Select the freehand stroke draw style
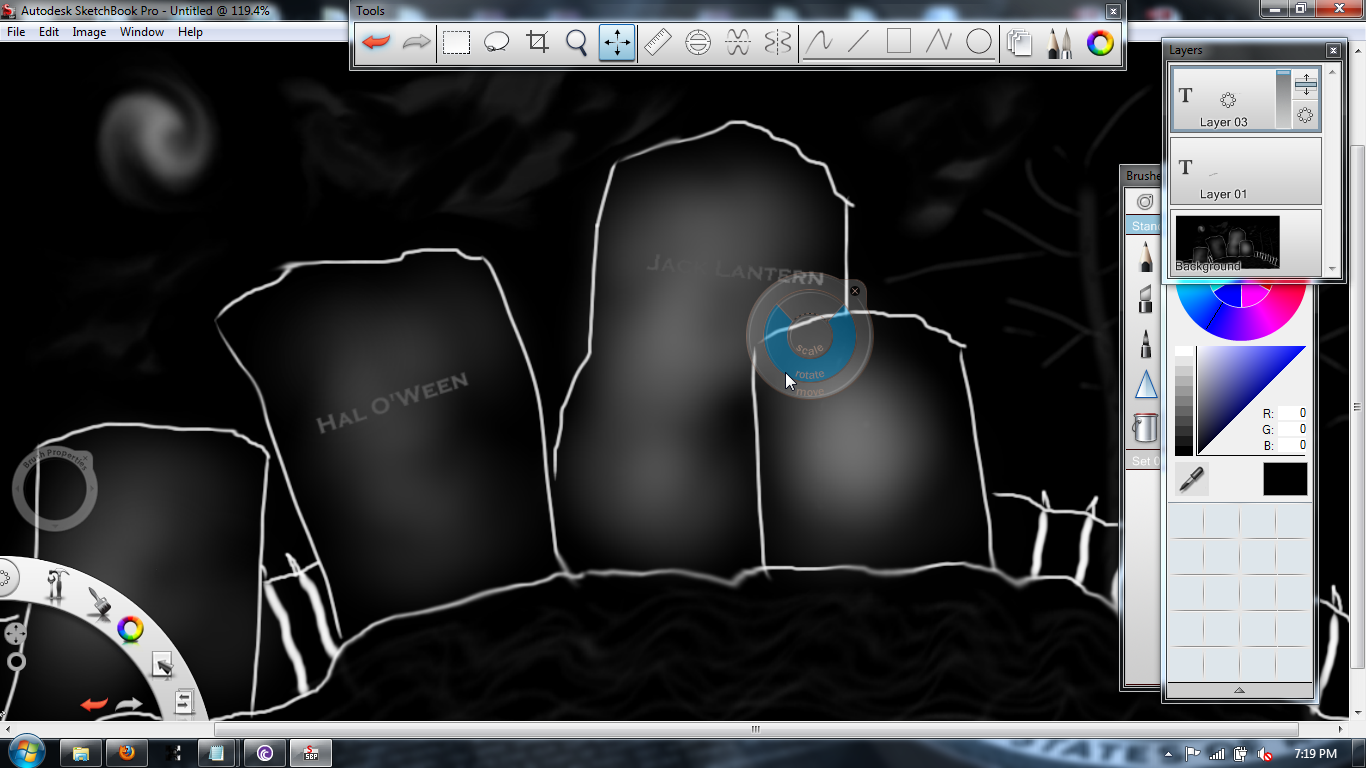Viewport: 1366px width, 768px height. [x=819, y=43]
